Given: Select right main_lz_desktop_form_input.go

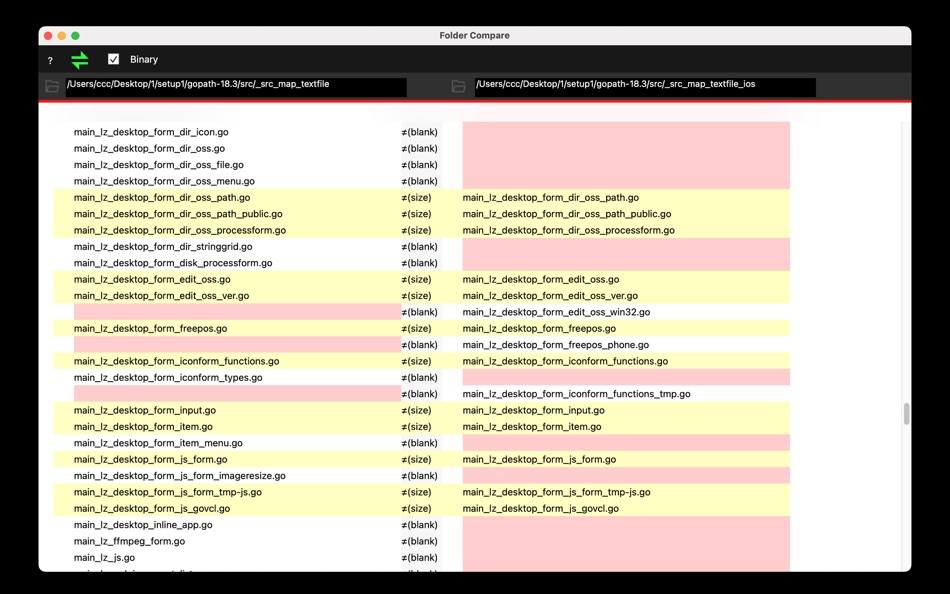Looking at the screenshot, I should point(534,410).
